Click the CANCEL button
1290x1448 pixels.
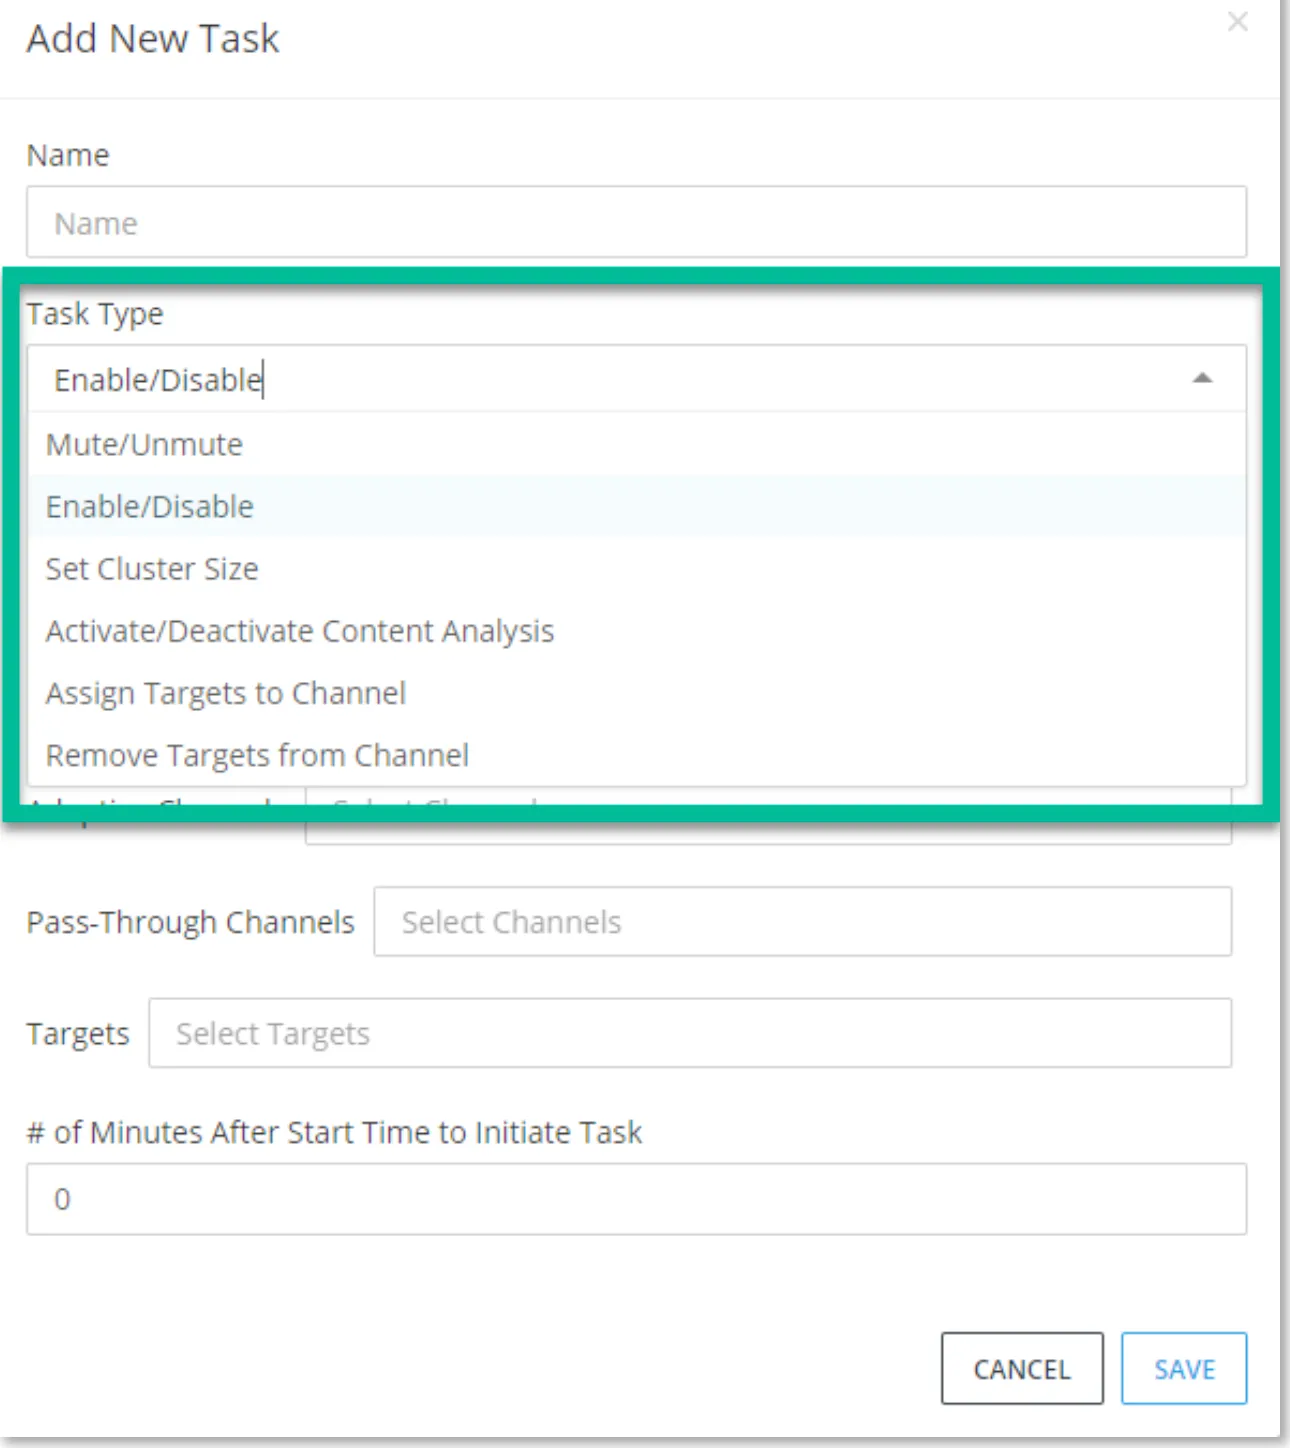point(1022,1368)
